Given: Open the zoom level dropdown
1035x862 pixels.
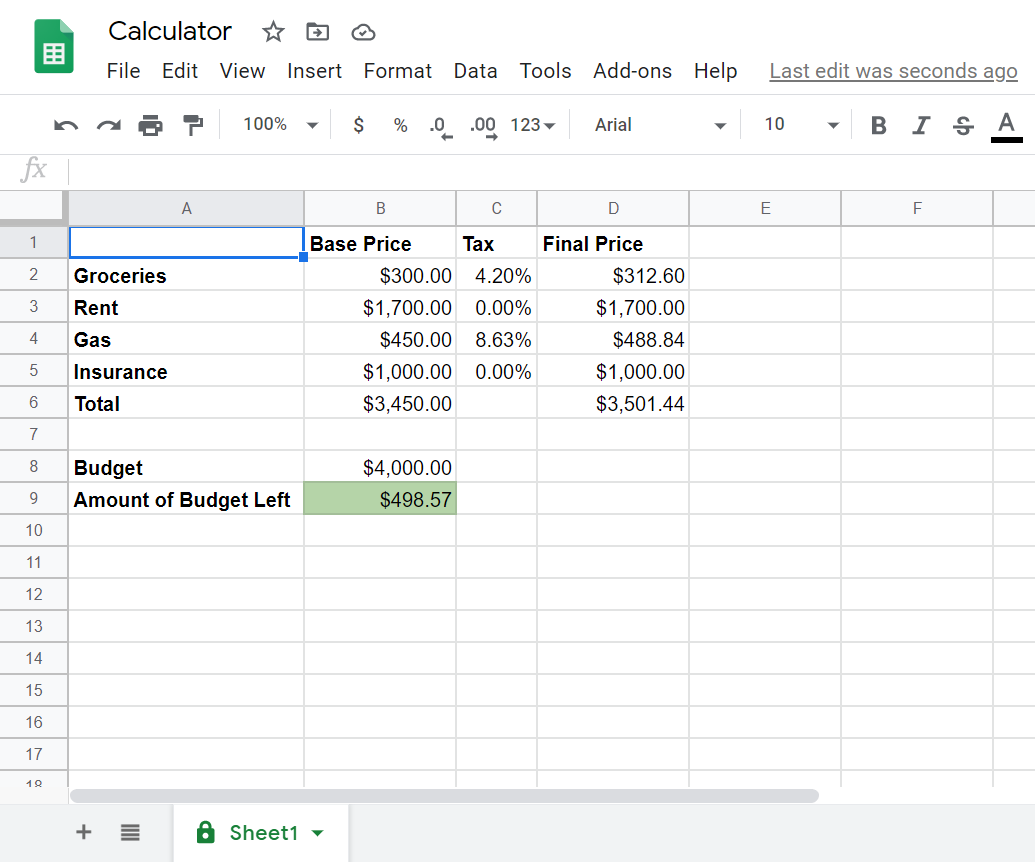Looking at the screenshot, I should coord(278,124).
